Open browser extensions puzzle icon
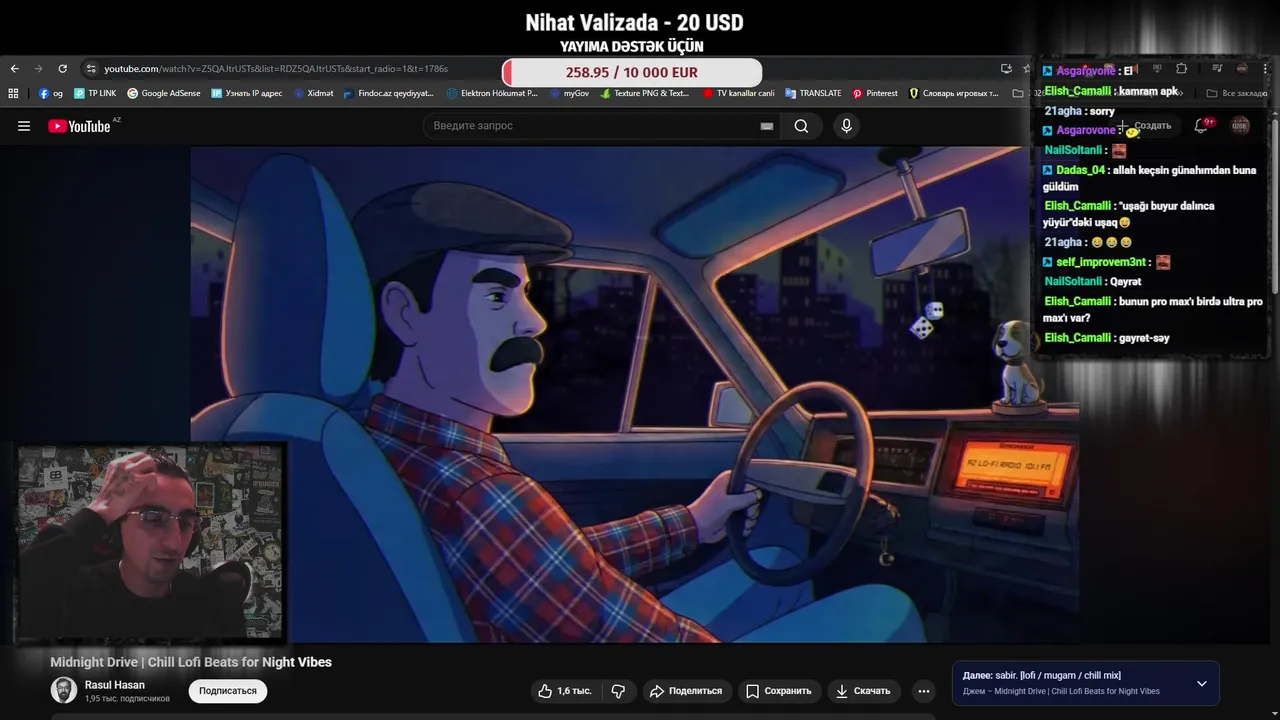Image resolution: width=1280 pixels, height=720 pixels. [x=1181, y=69]
